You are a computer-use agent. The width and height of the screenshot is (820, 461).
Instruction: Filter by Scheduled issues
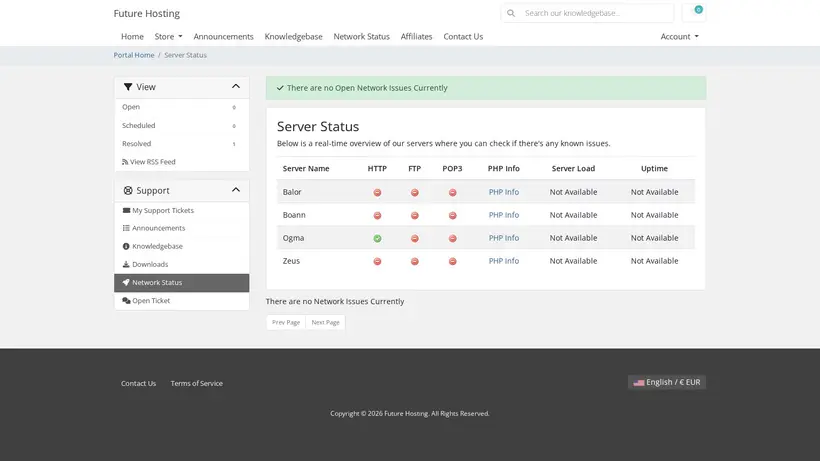[x=181, y=125]
